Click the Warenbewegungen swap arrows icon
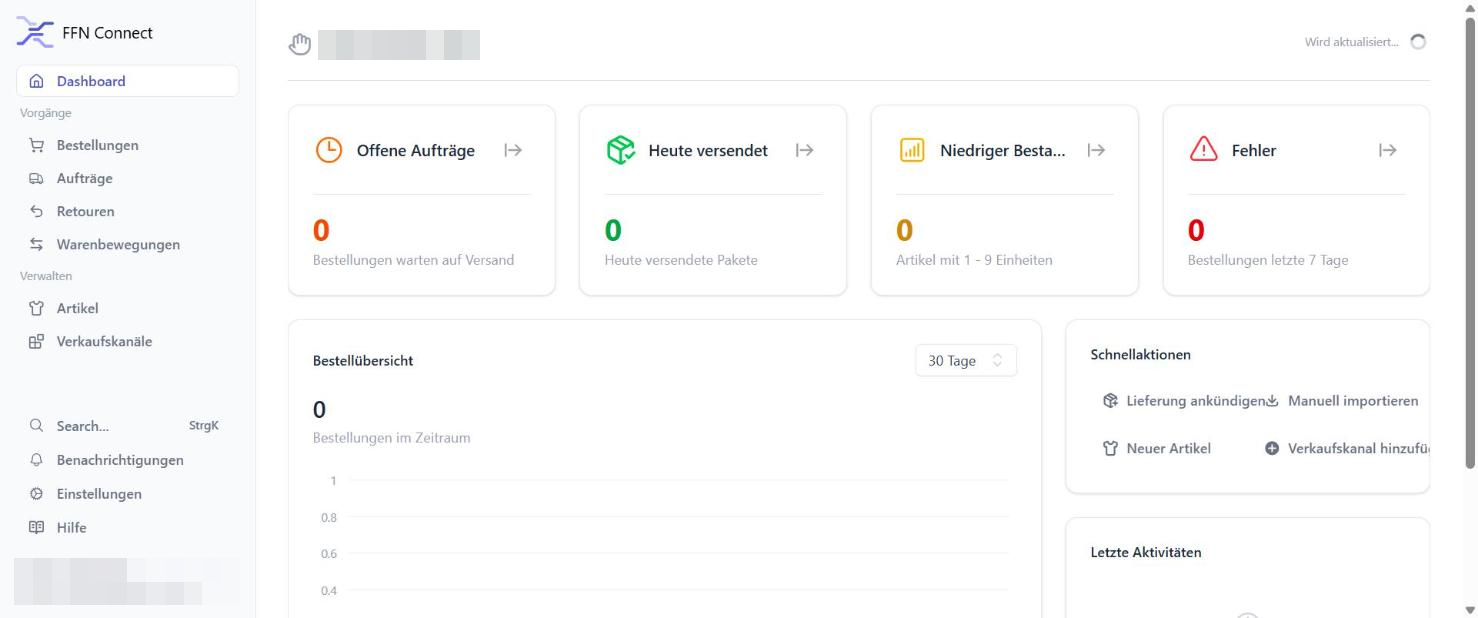The height and width of the screenshot is (618, 1478). tap(37, 244)
